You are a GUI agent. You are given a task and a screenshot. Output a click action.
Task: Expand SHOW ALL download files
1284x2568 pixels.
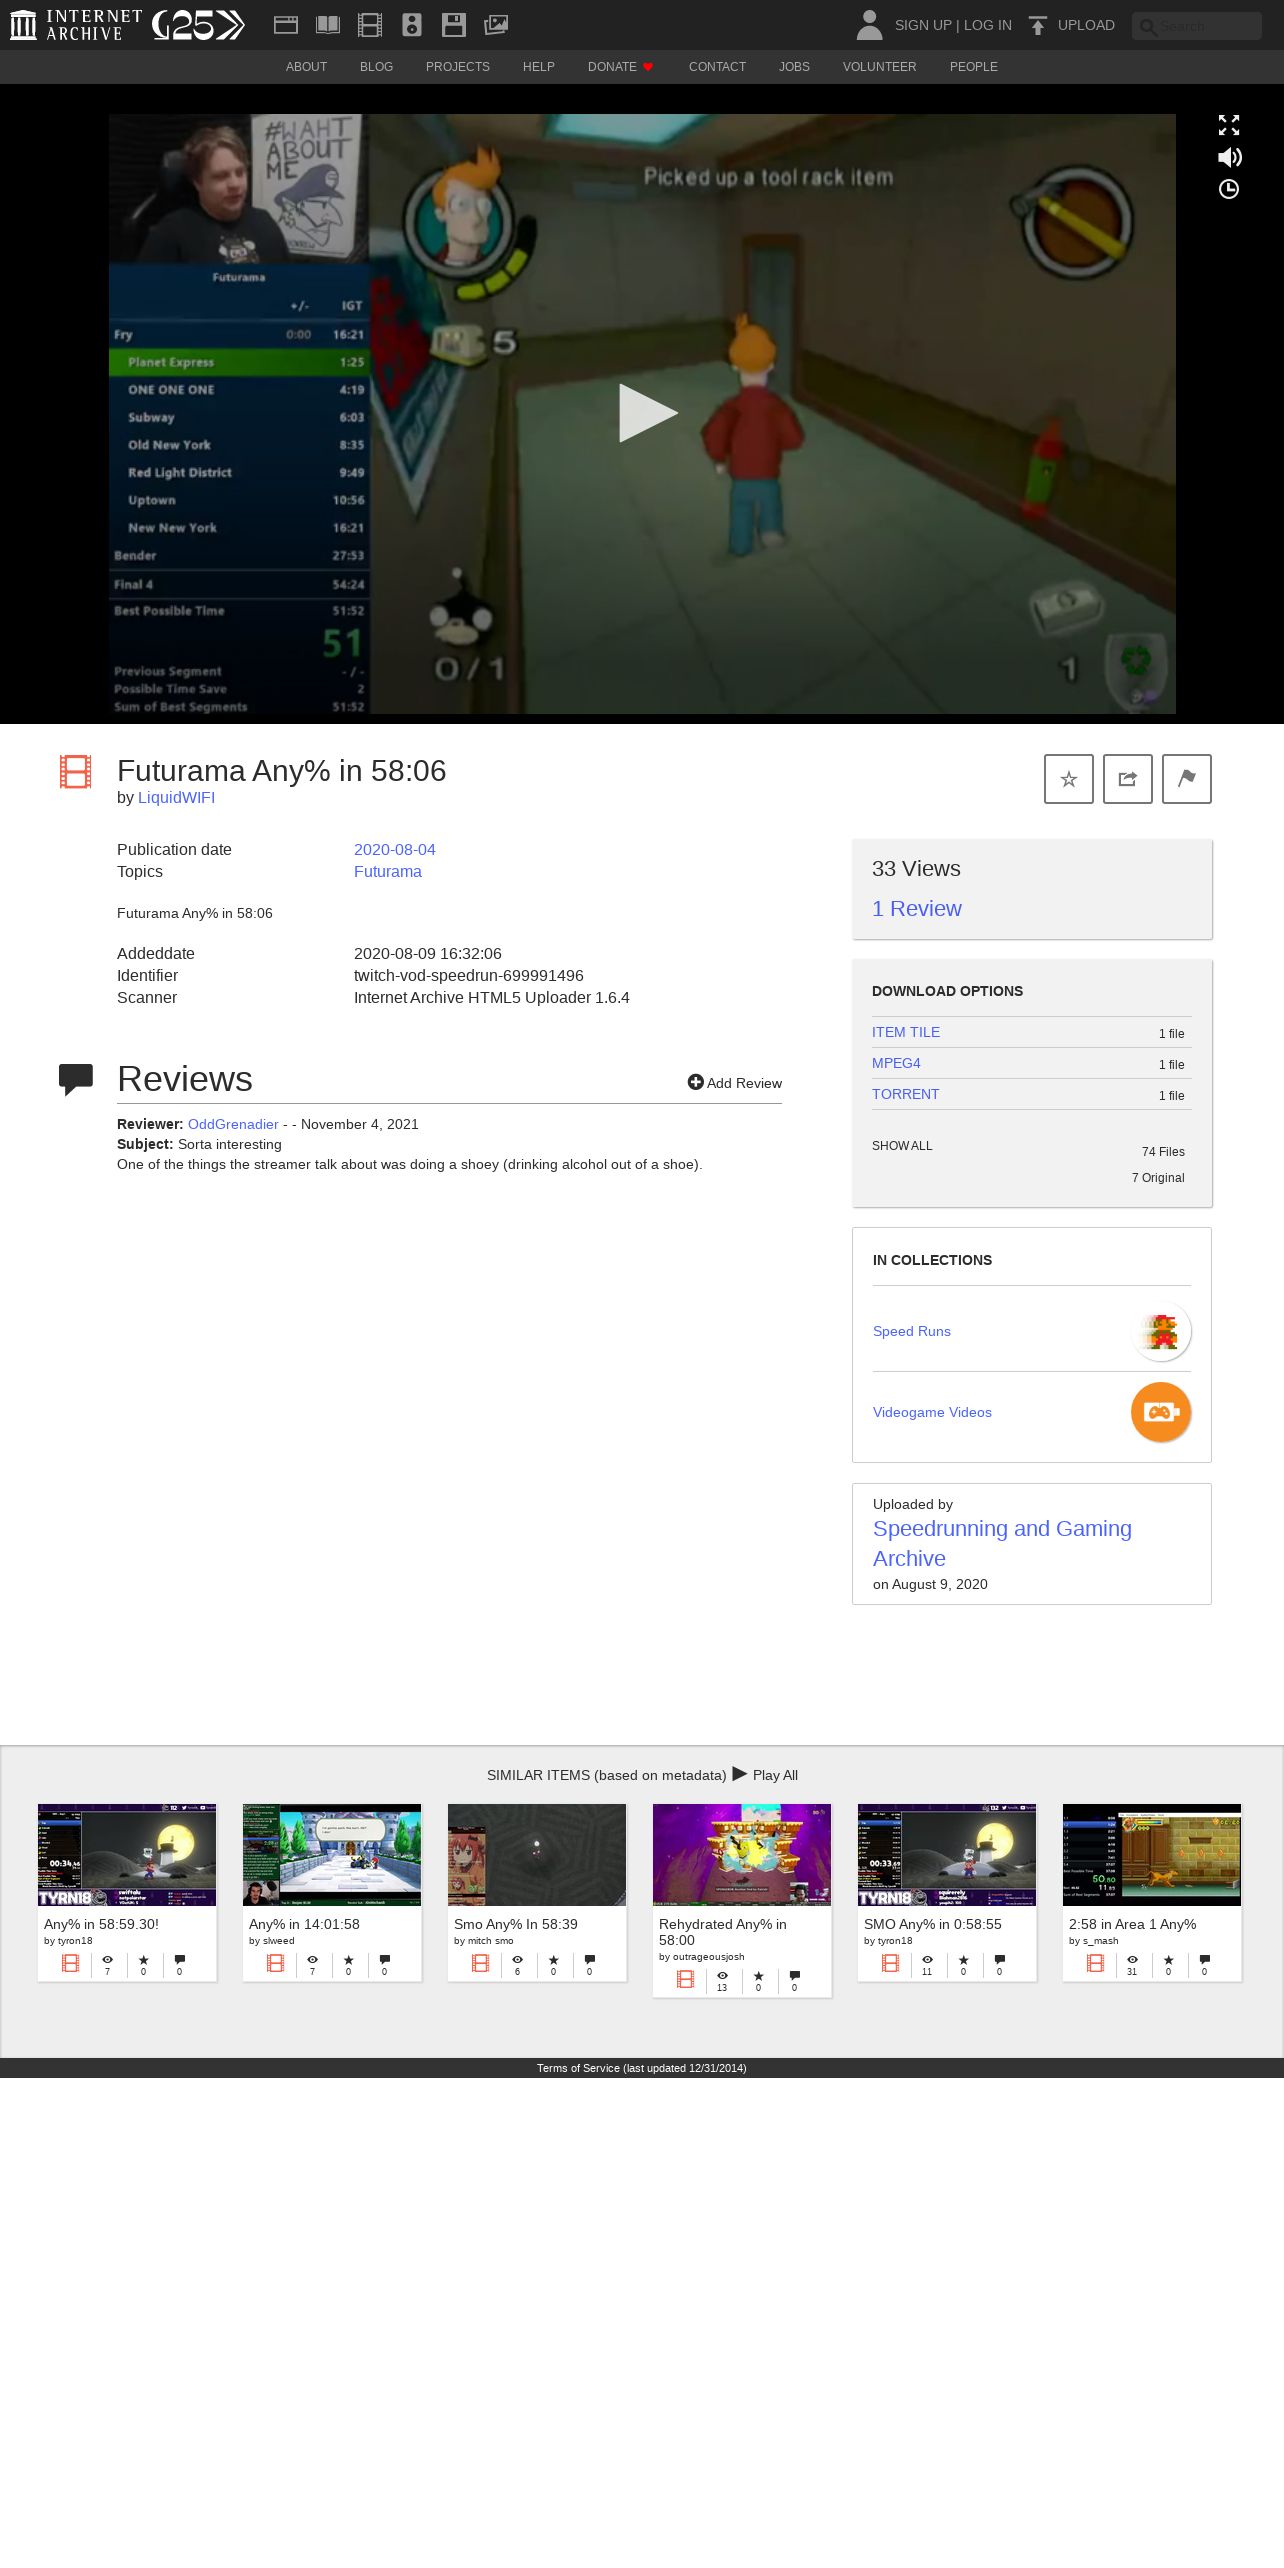tap(902, 1146)
